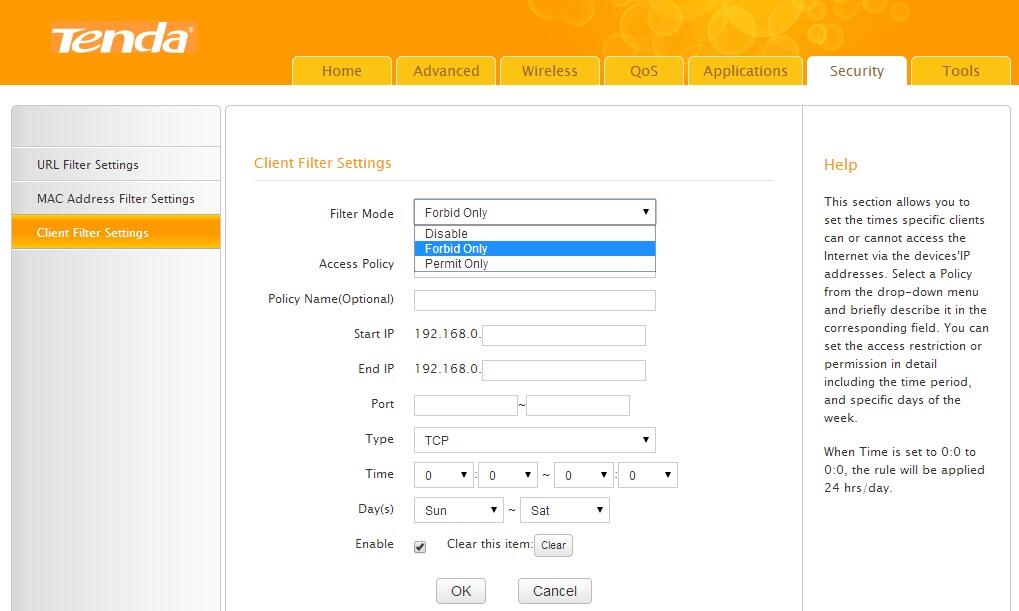Open MAC Address Filter Settings
Image resolution: width=1019 pixels, height=611 pixels.
116,198
